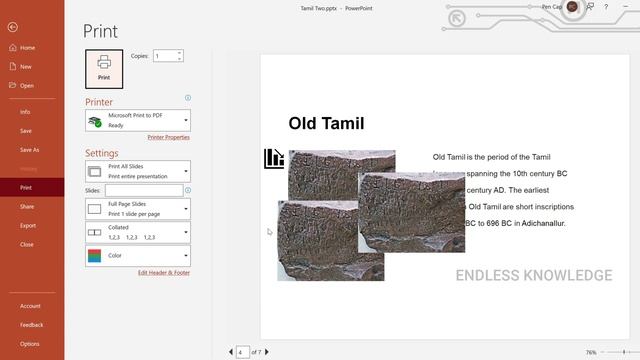Viewport: 640px width, 360px height.
Task: Open Edit Header & Footer link
Action: pyautogui.click(x=164, y=273)
